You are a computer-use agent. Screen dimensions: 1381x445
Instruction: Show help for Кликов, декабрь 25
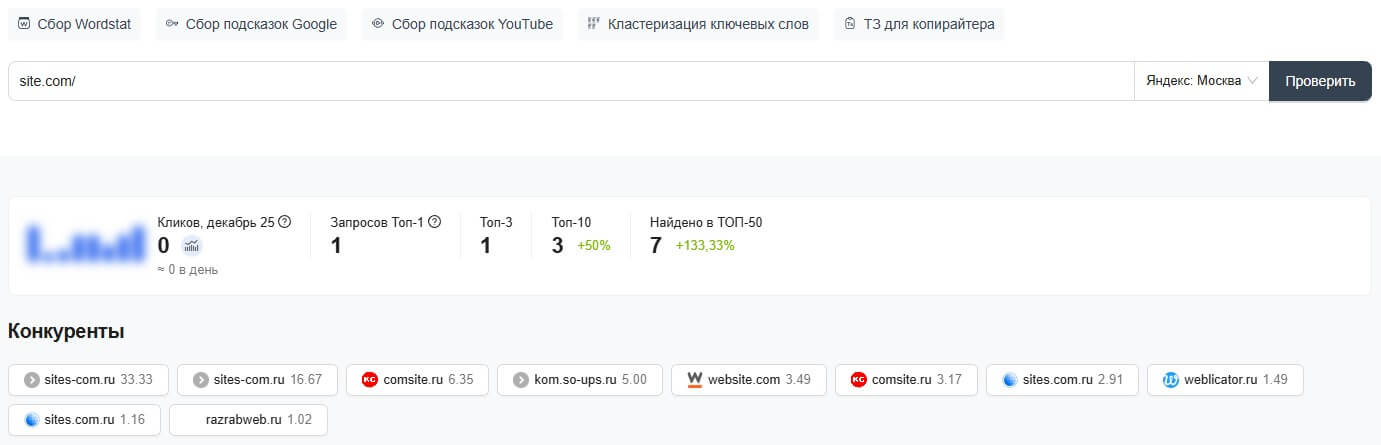(x=284, y=222)
